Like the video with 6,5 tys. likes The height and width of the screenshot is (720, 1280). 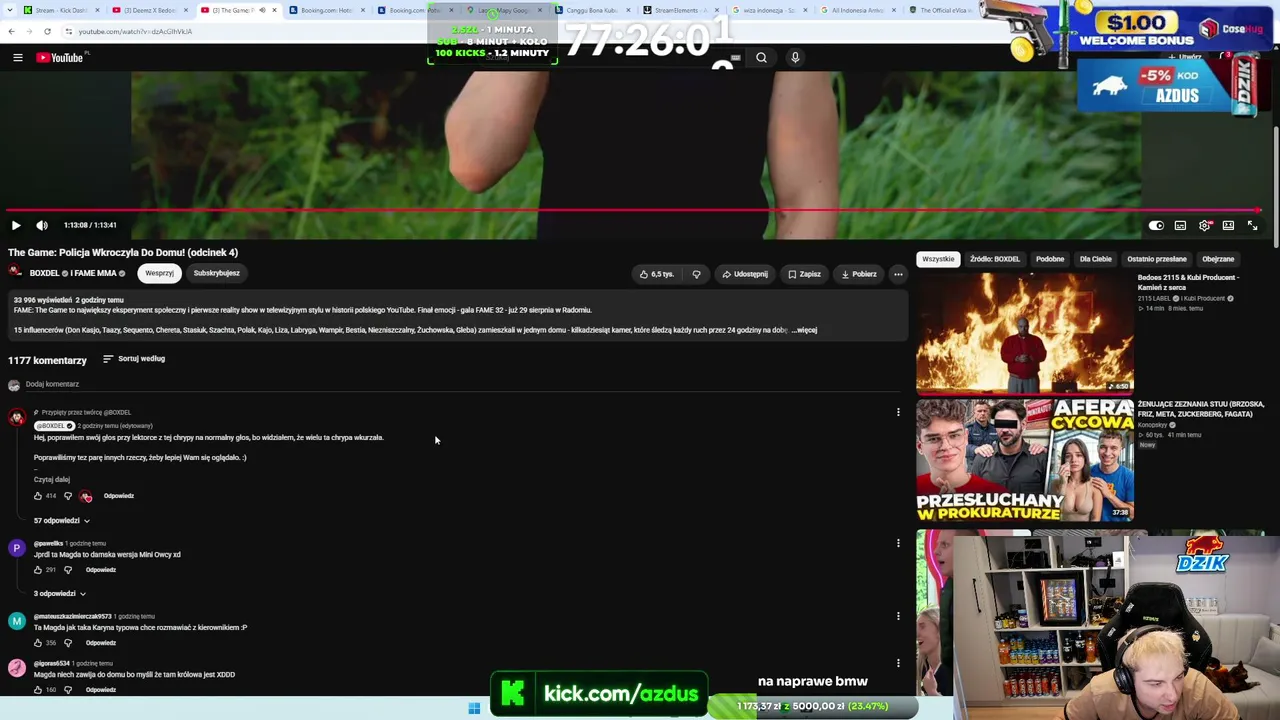coord(656,274)
